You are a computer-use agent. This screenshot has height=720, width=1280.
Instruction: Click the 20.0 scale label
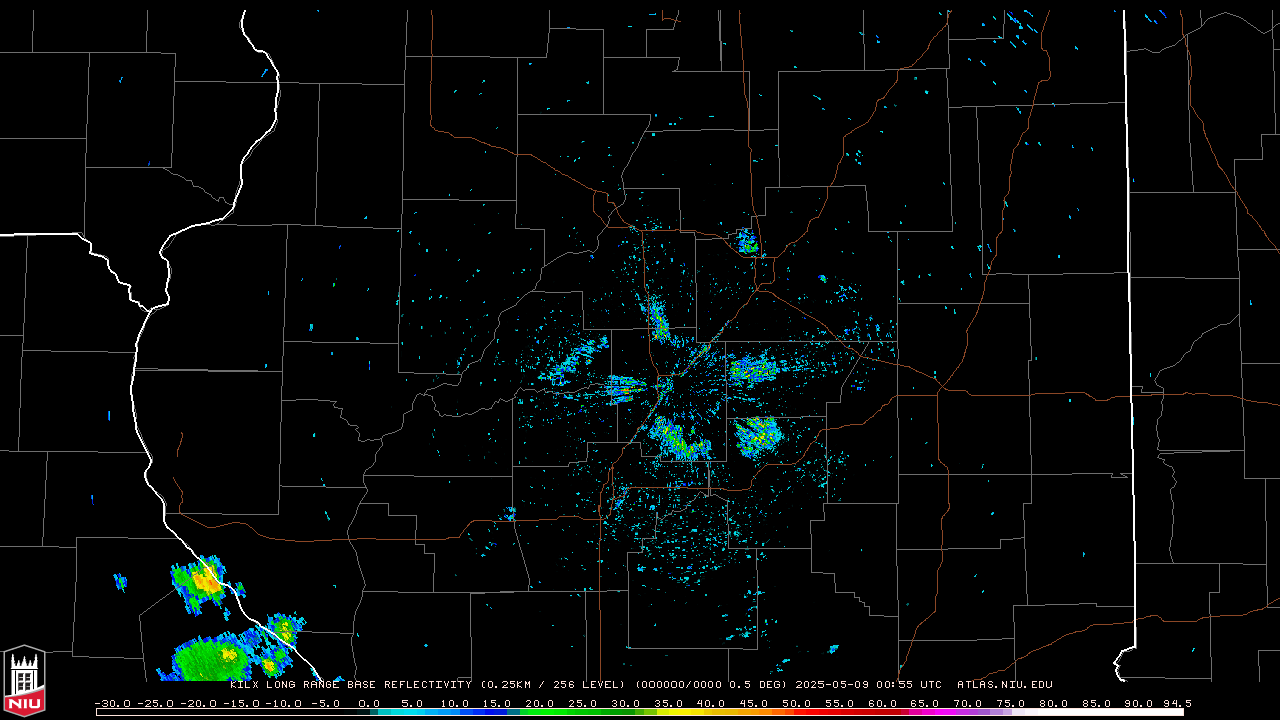pos(540,703)
